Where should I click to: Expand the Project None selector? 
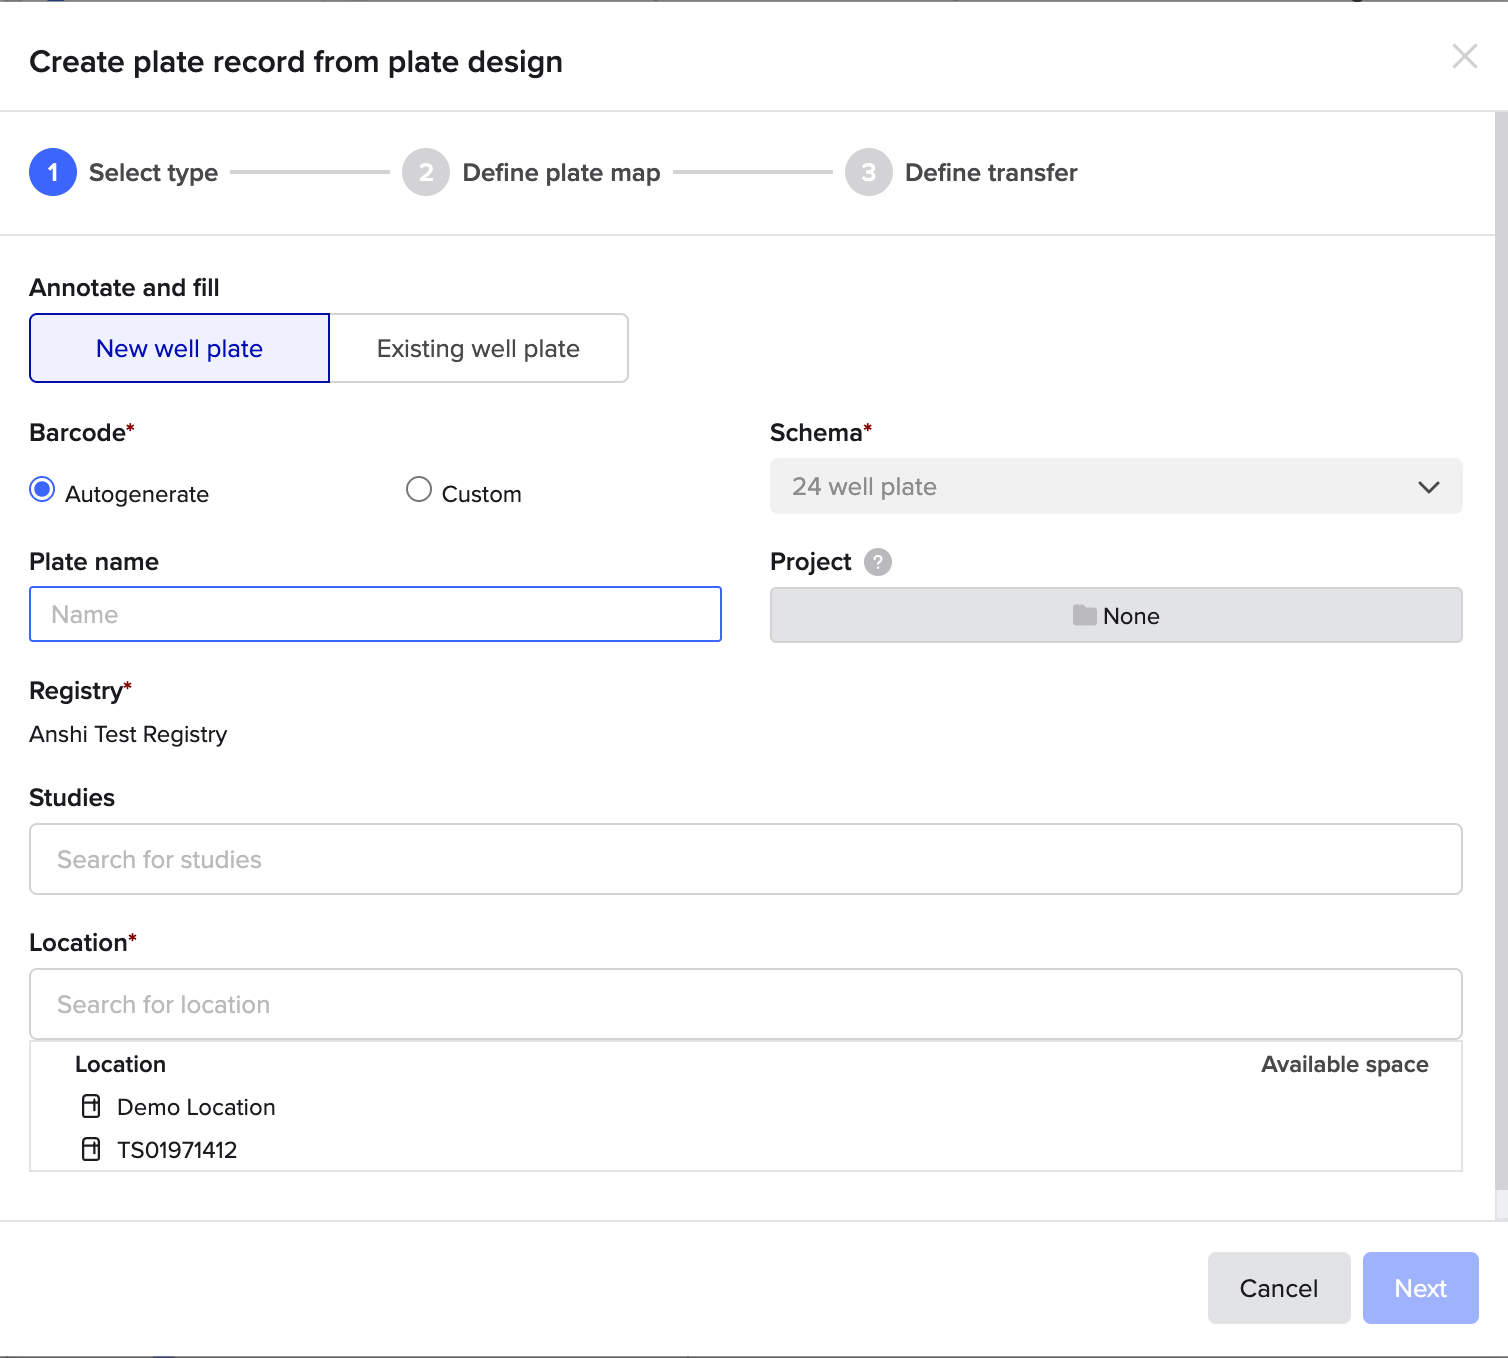pos(1116,616)
